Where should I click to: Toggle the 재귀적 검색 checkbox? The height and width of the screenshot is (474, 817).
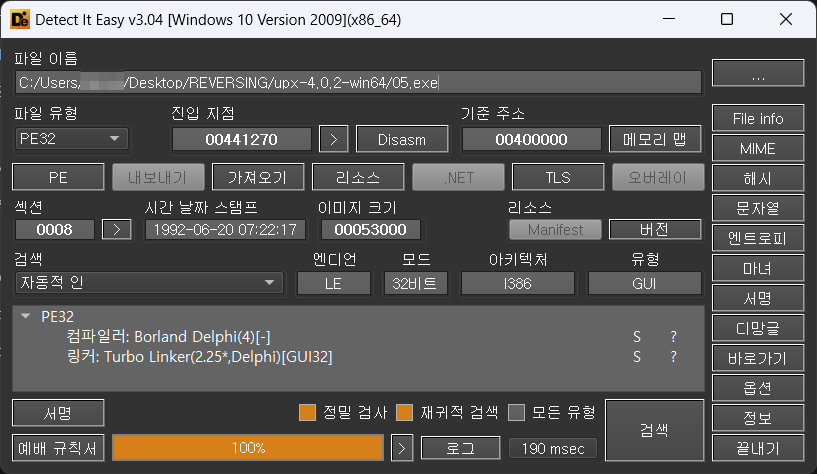point(404,413)
